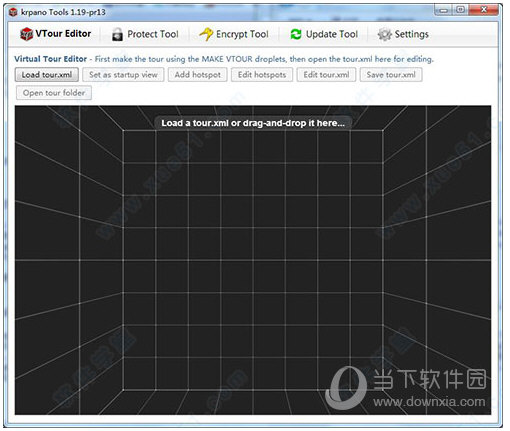Image resolution: width=510 pixels, height=431 pixels.
Task: Open the Protect Tool tab
Action: pyautogui.click(x=145, y=34)
